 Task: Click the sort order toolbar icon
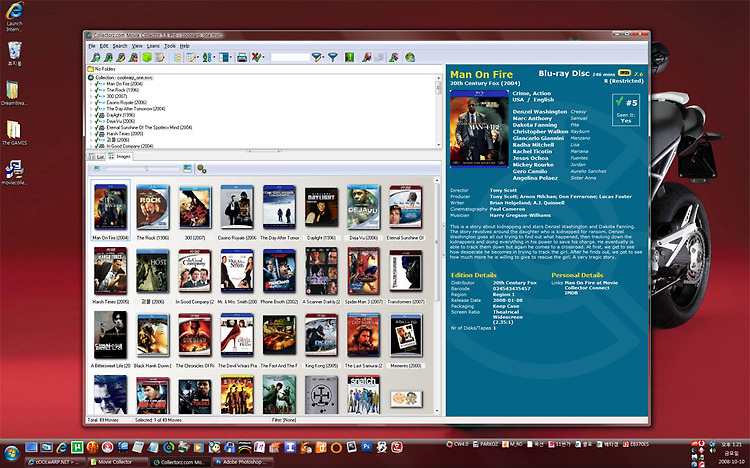[x=206, y=57]
